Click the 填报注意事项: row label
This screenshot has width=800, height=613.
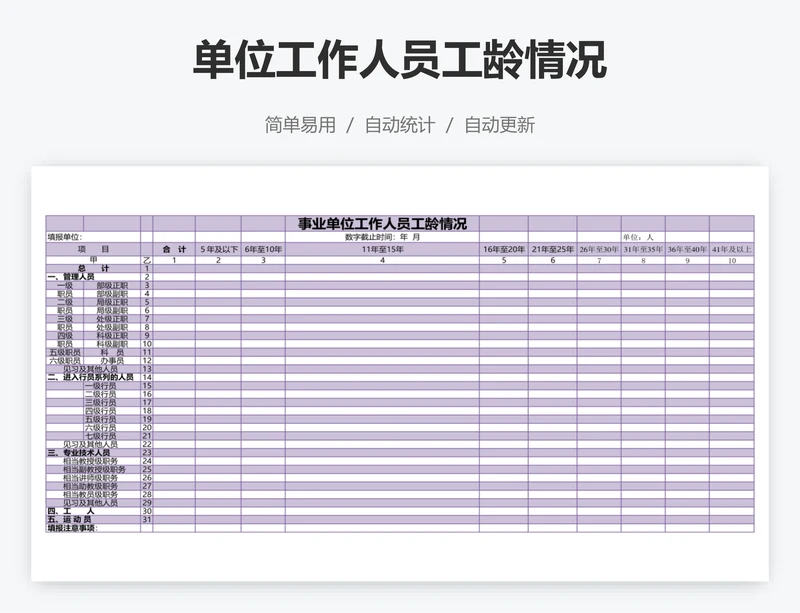(x=72, y=528)
